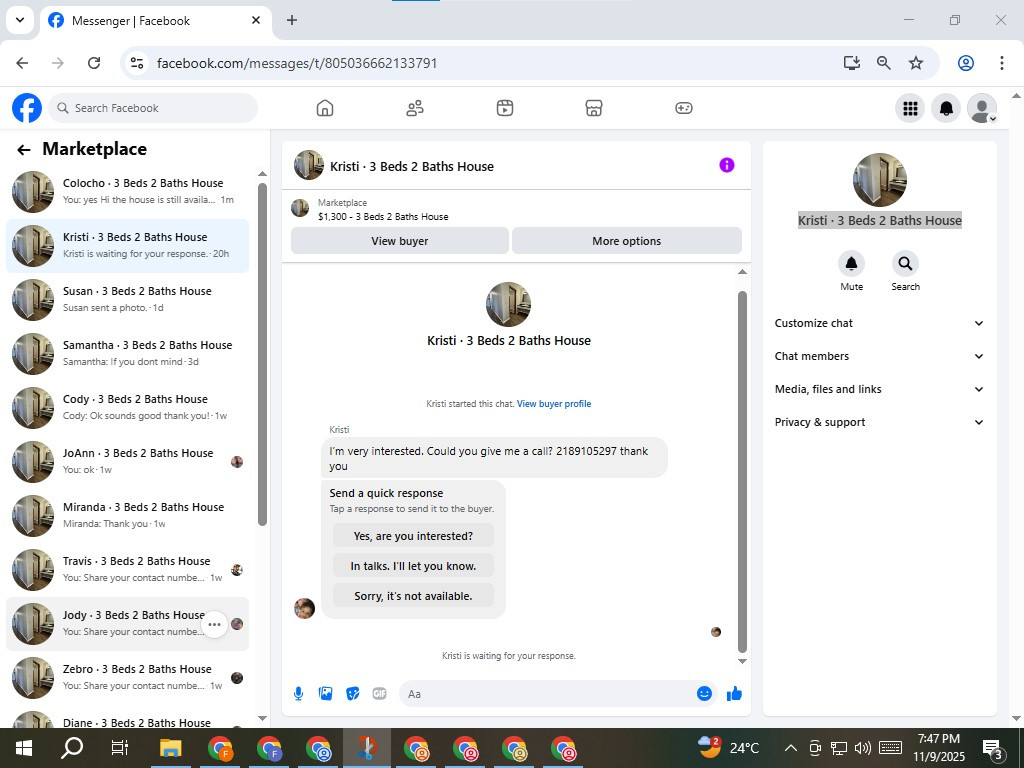Open Facebook Home icon in top navigation
Image resolution: width=1024 pixels, height=768 pixels.
click(x=325, y=108)
